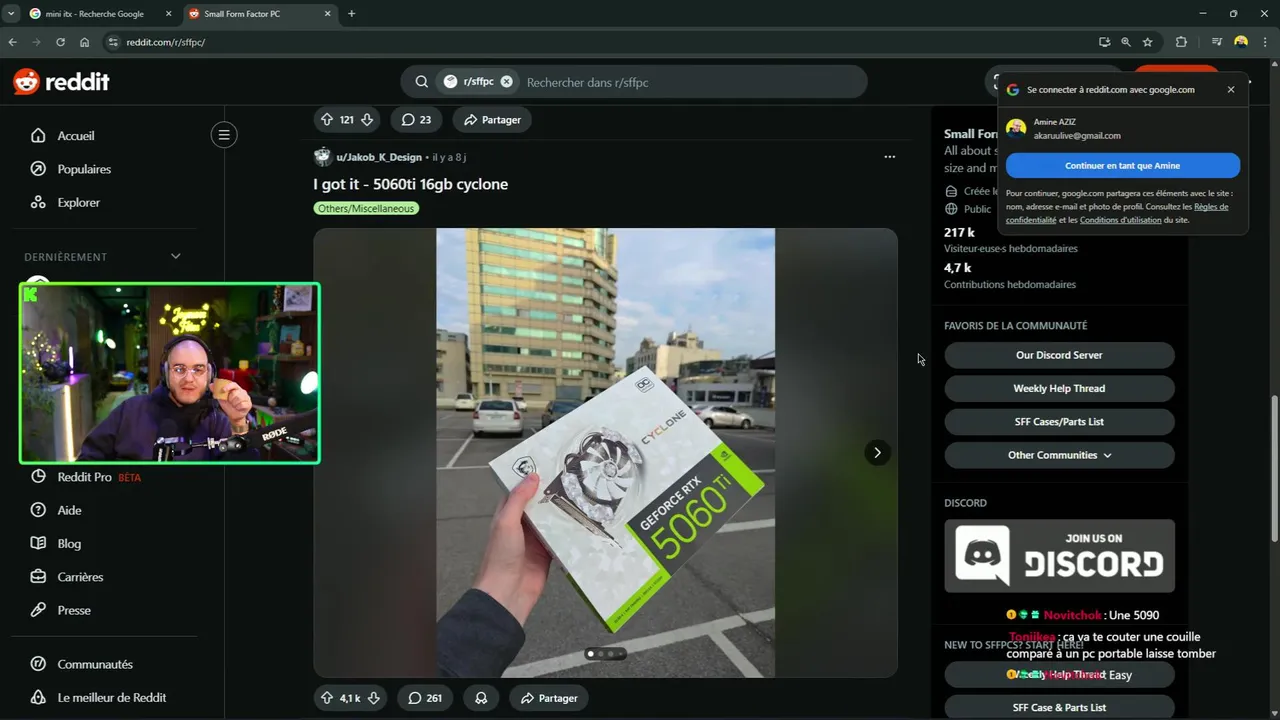Screen dimensions: 1280x720
Task: Close the Google sign-in popup
Action: coord(1231,89)
